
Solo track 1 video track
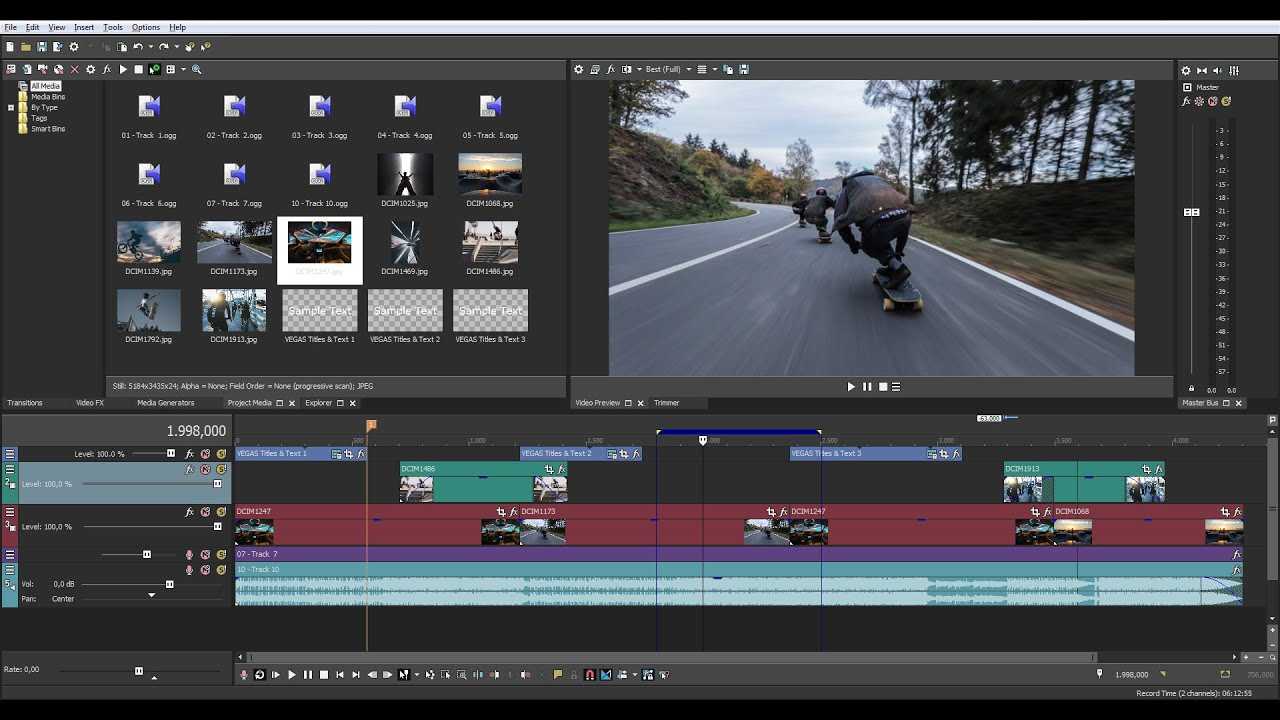(x=221, y=454)
